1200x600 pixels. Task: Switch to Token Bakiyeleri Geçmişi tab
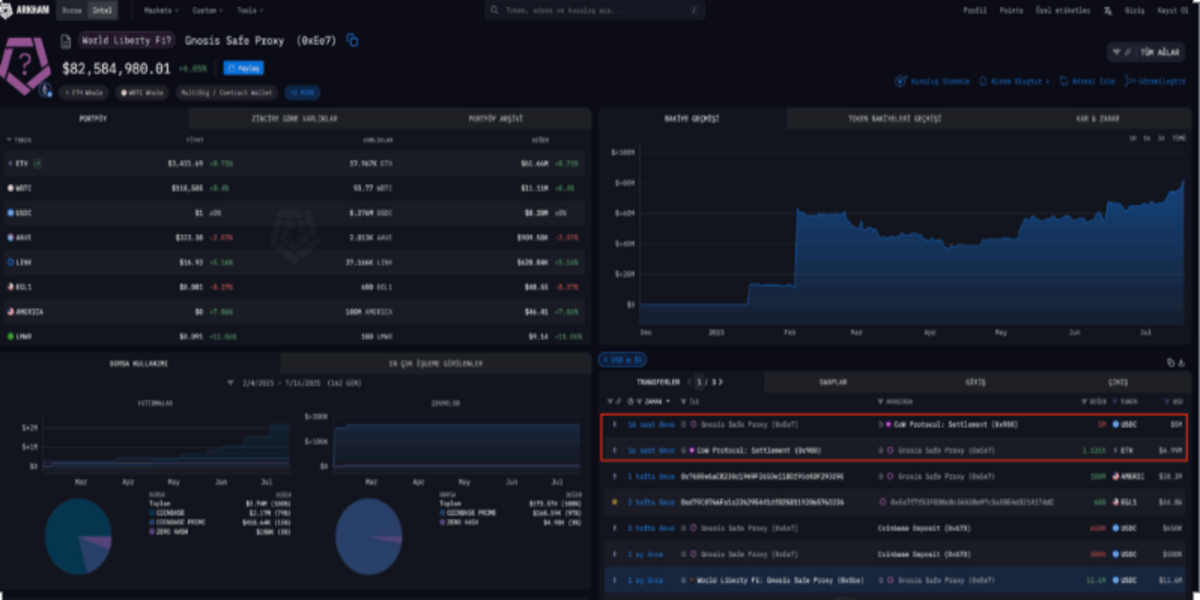coord(895,118)
